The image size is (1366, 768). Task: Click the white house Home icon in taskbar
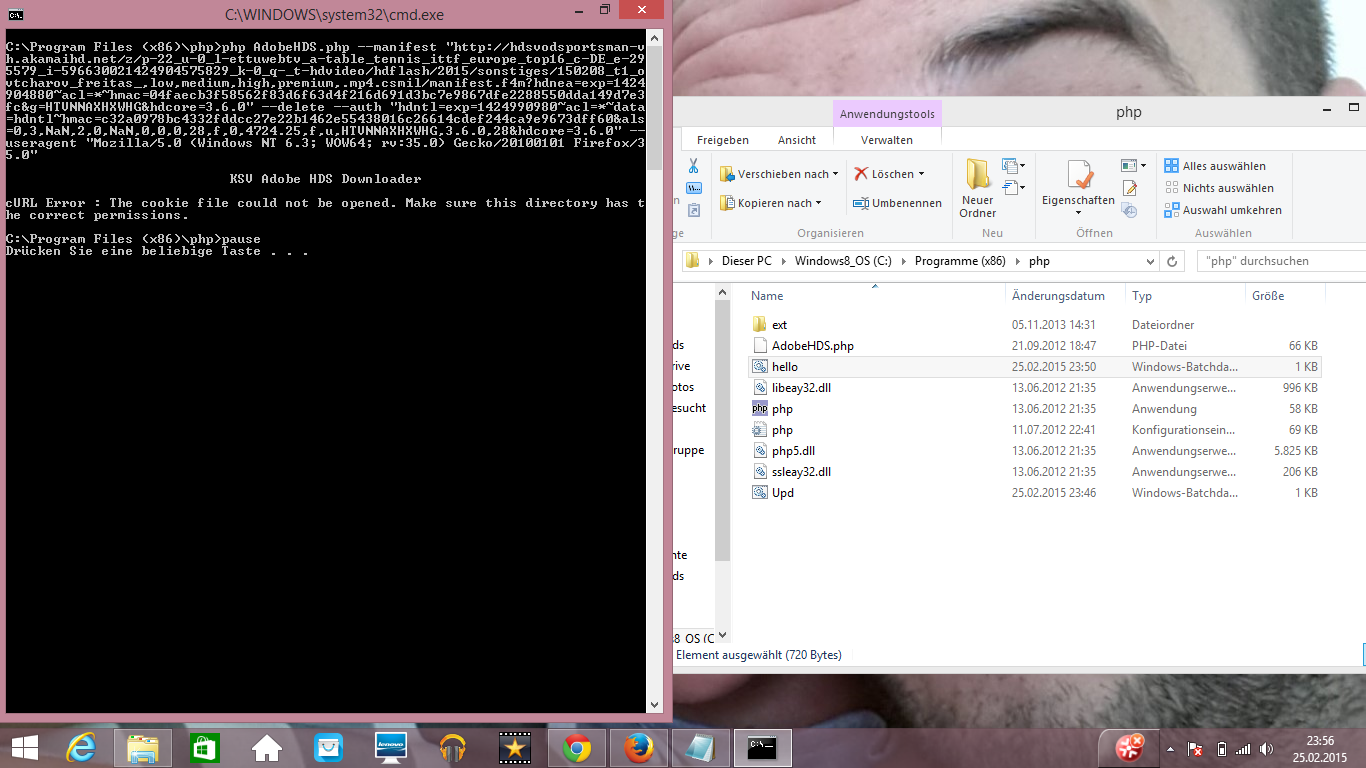(266, 748)
